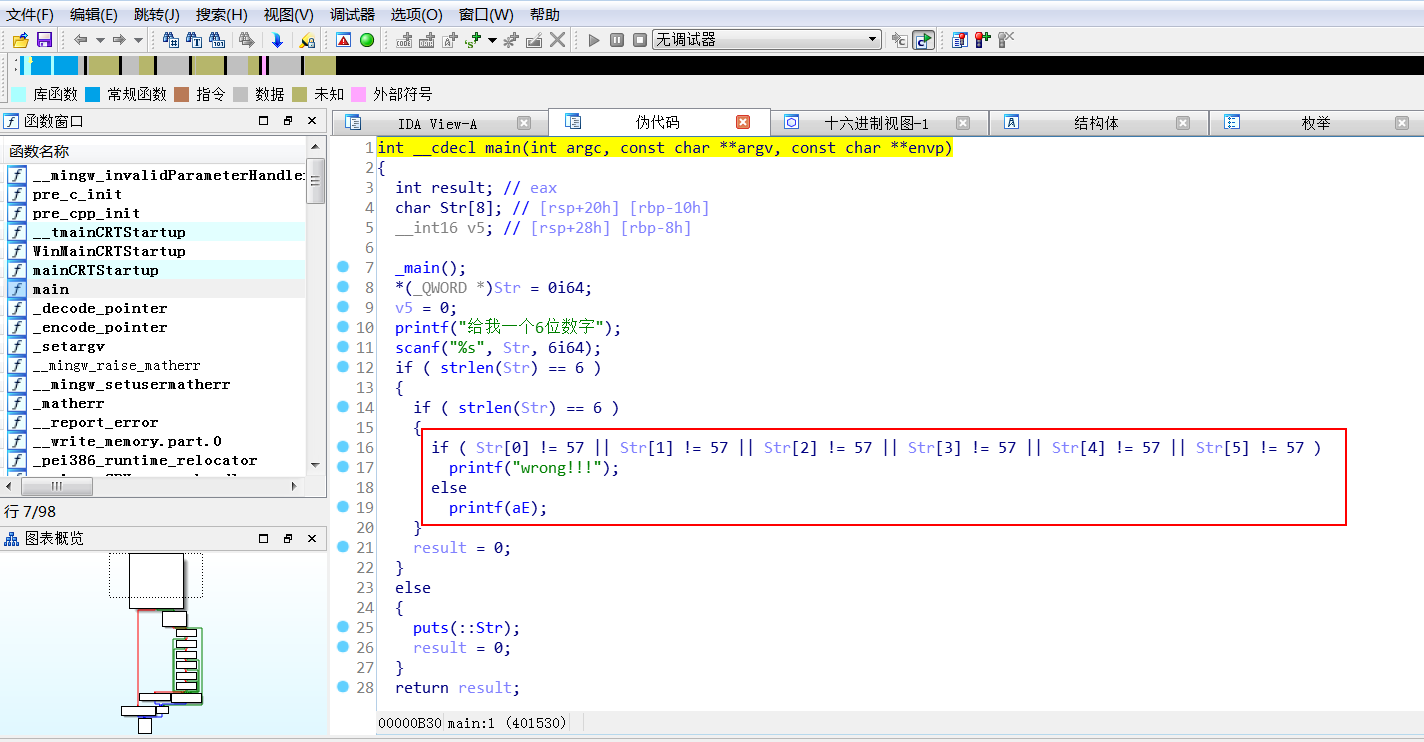Click the add breakpoint icon with green plus
Screen dimensions: 1424x742
pos(983,40)
